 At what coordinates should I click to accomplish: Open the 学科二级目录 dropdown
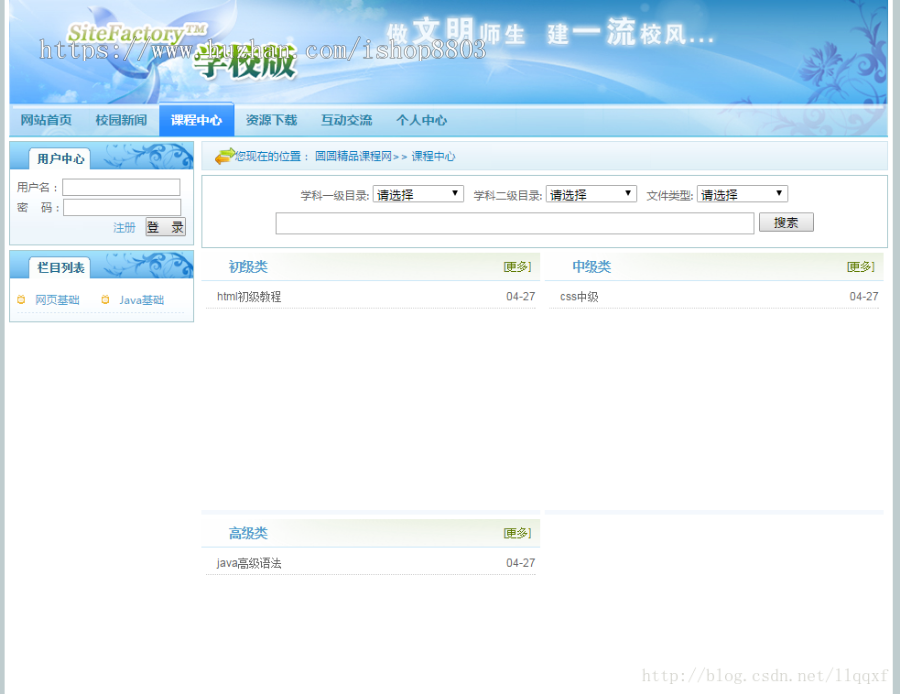click(x=591, y=193)
